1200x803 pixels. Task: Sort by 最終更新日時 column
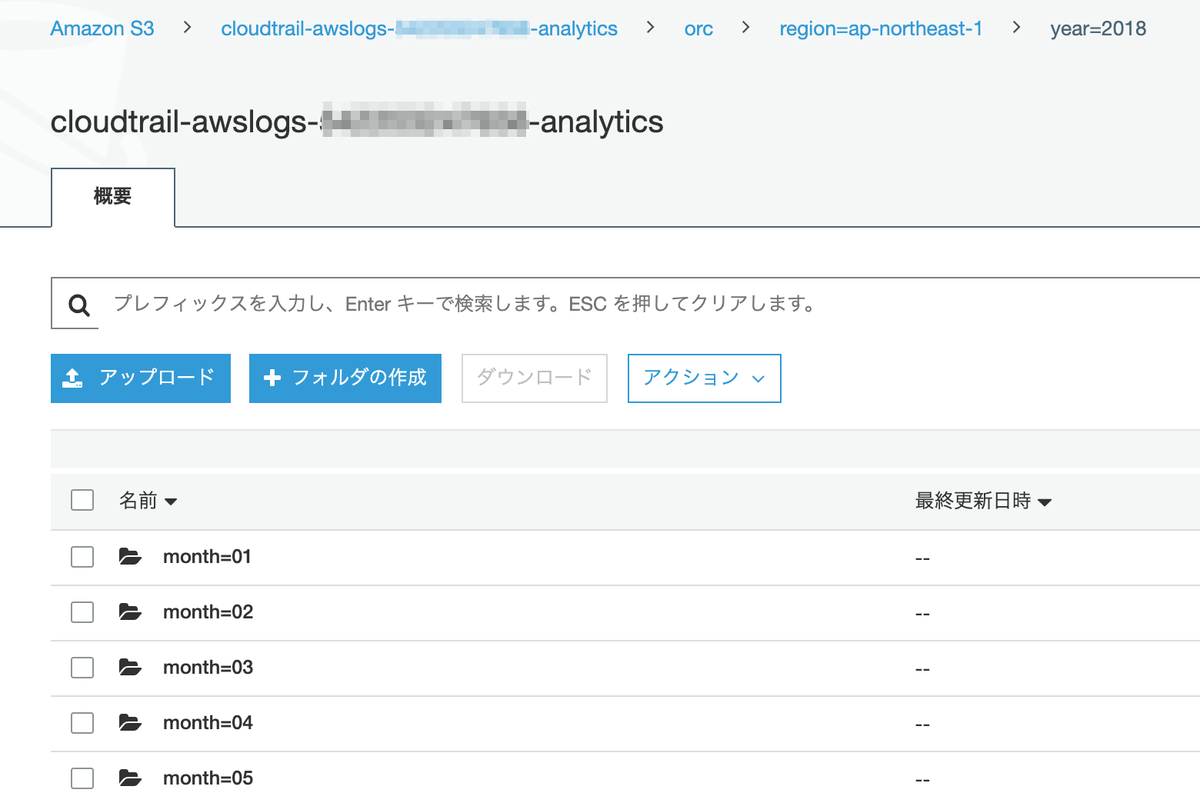(x=983, y=501)
